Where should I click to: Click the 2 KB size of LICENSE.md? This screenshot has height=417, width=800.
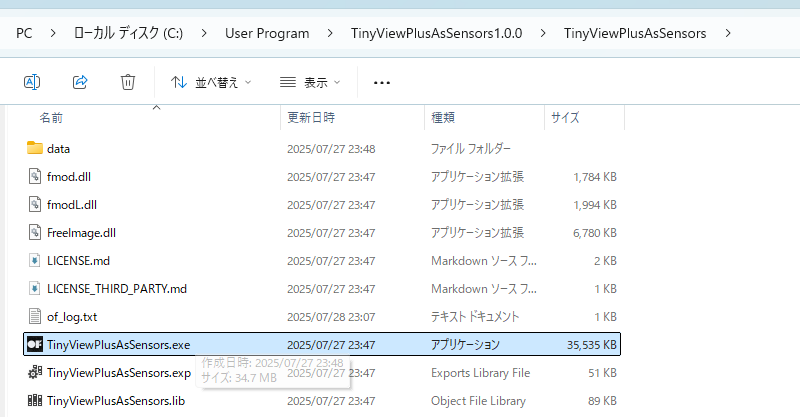605,261
